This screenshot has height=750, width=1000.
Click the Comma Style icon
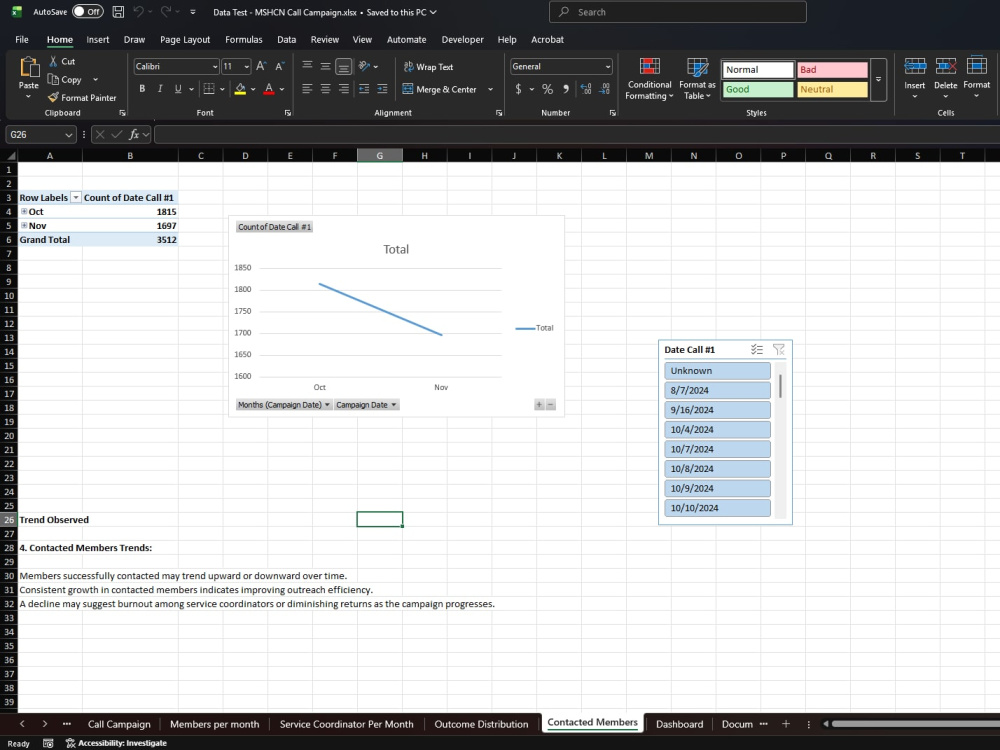566,89
